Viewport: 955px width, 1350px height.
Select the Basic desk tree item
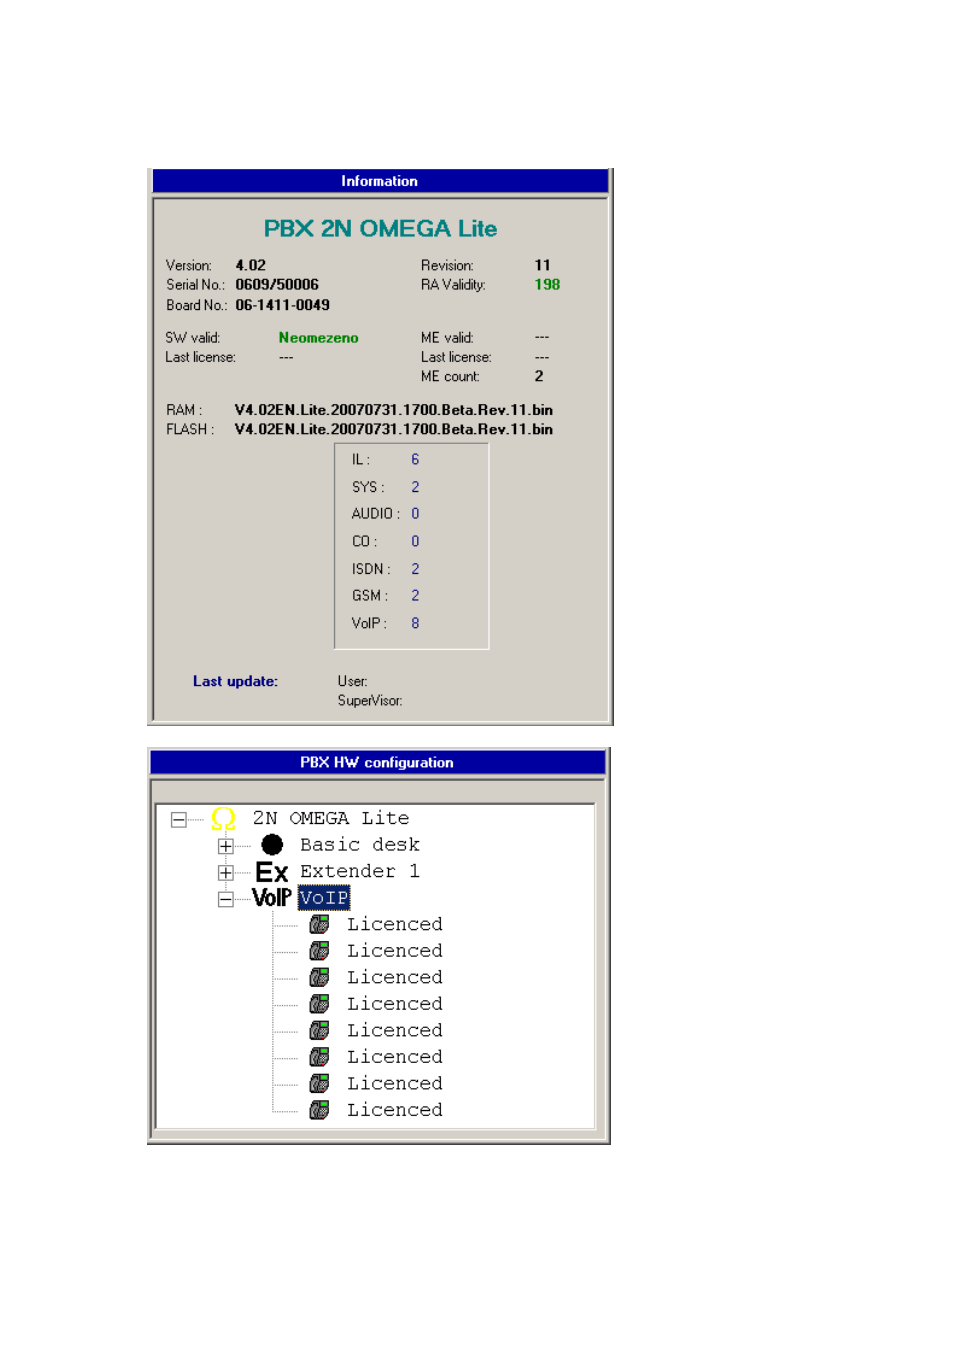click(360, 845)
